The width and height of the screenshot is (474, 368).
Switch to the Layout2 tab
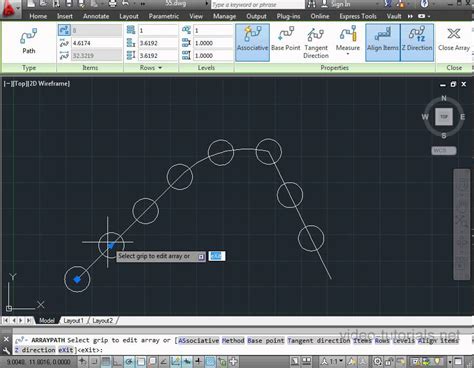pos(102,320)
